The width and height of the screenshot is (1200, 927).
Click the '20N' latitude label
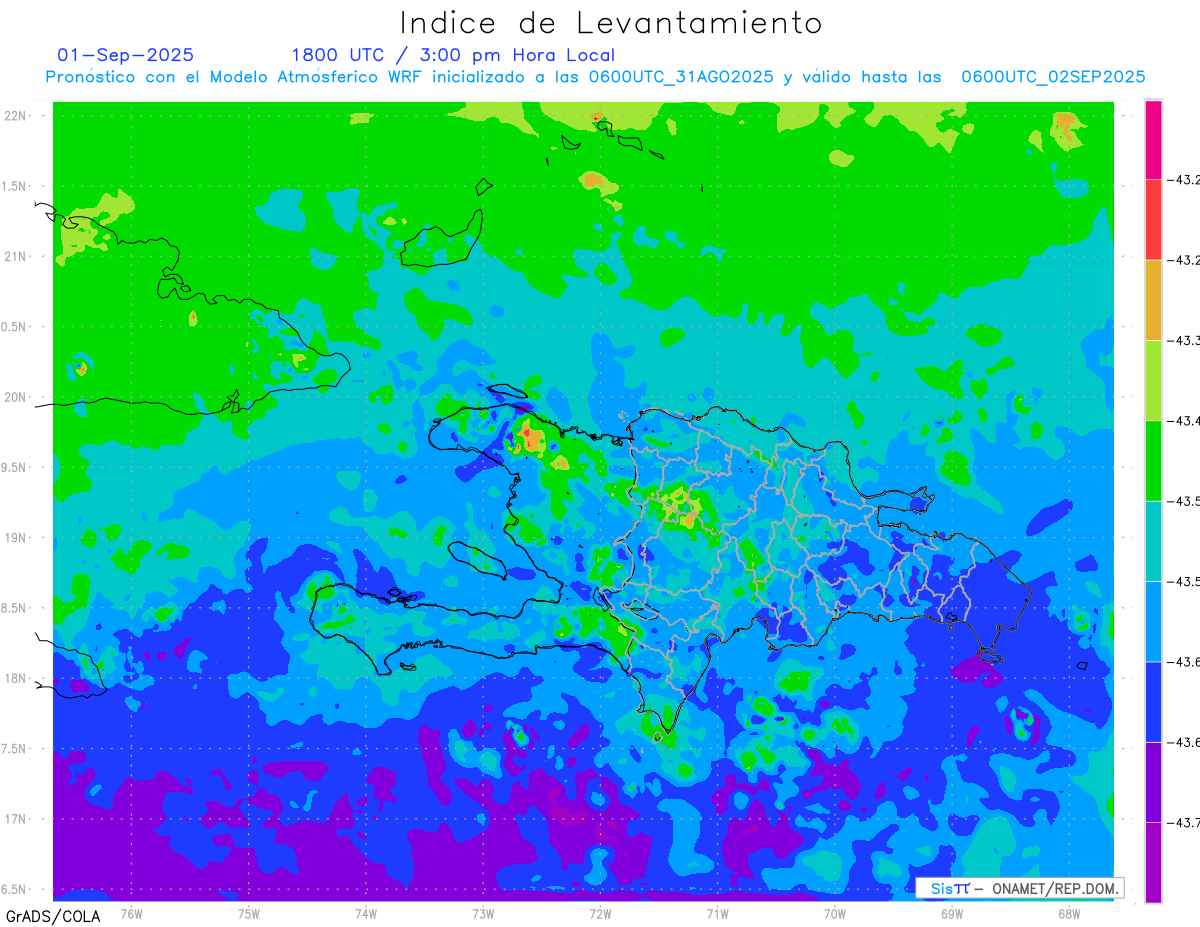click(16, 397)
